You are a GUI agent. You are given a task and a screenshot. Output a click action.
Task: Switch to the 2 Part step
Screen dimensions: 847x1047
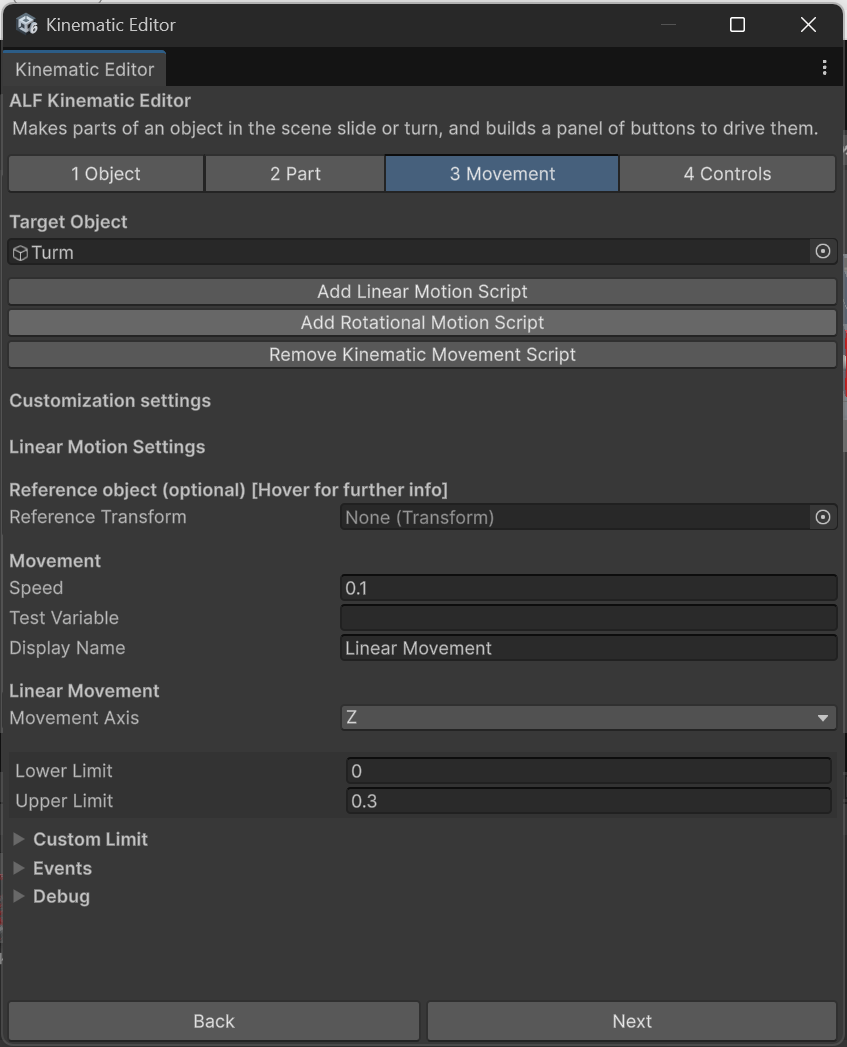click(x=295, y=174)
